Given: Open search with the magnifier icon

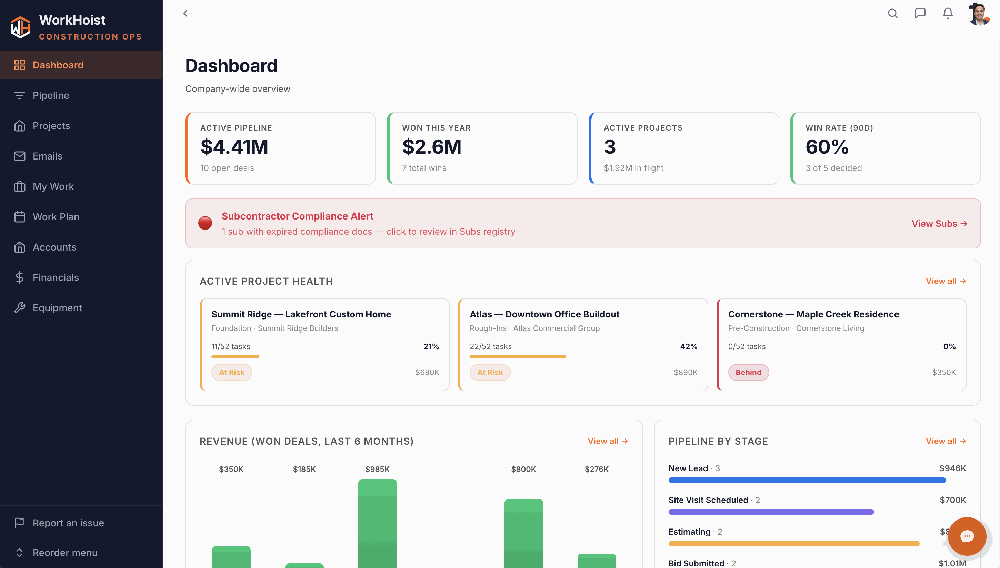Looking at the screenshot, I should coord(893,13).
